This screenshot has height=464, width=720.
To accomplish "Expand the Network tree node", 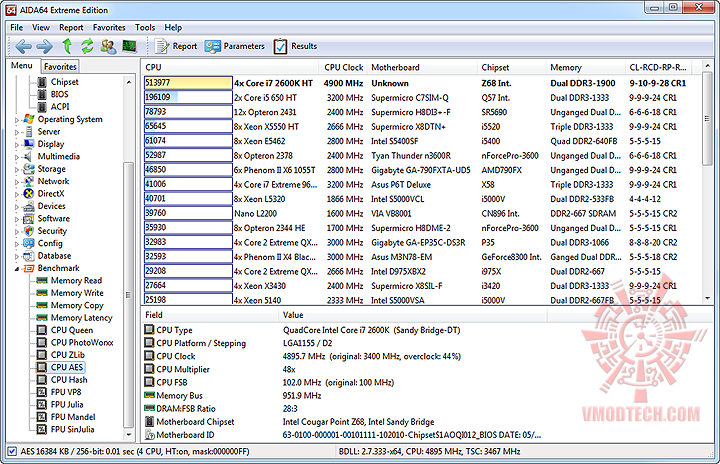I will (17, 182).
